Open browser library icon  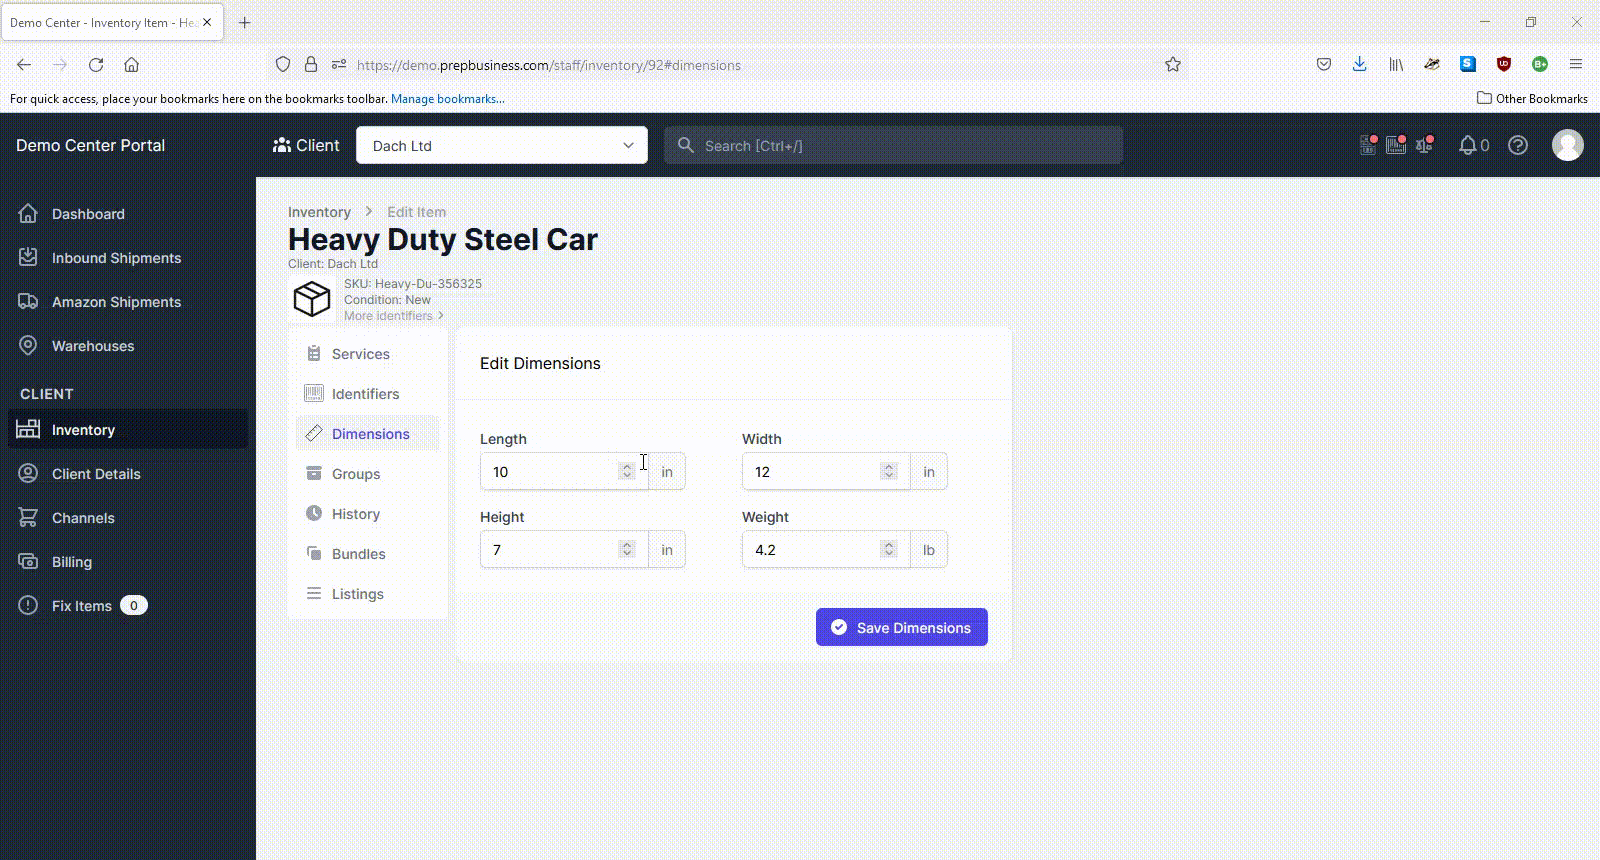pyautogui.click(x=1396, y=64)
